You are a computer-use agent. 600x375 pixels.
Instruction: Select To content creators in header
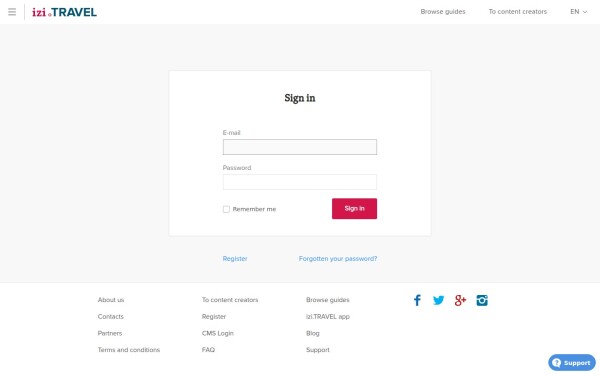click(x=517, y=12)
